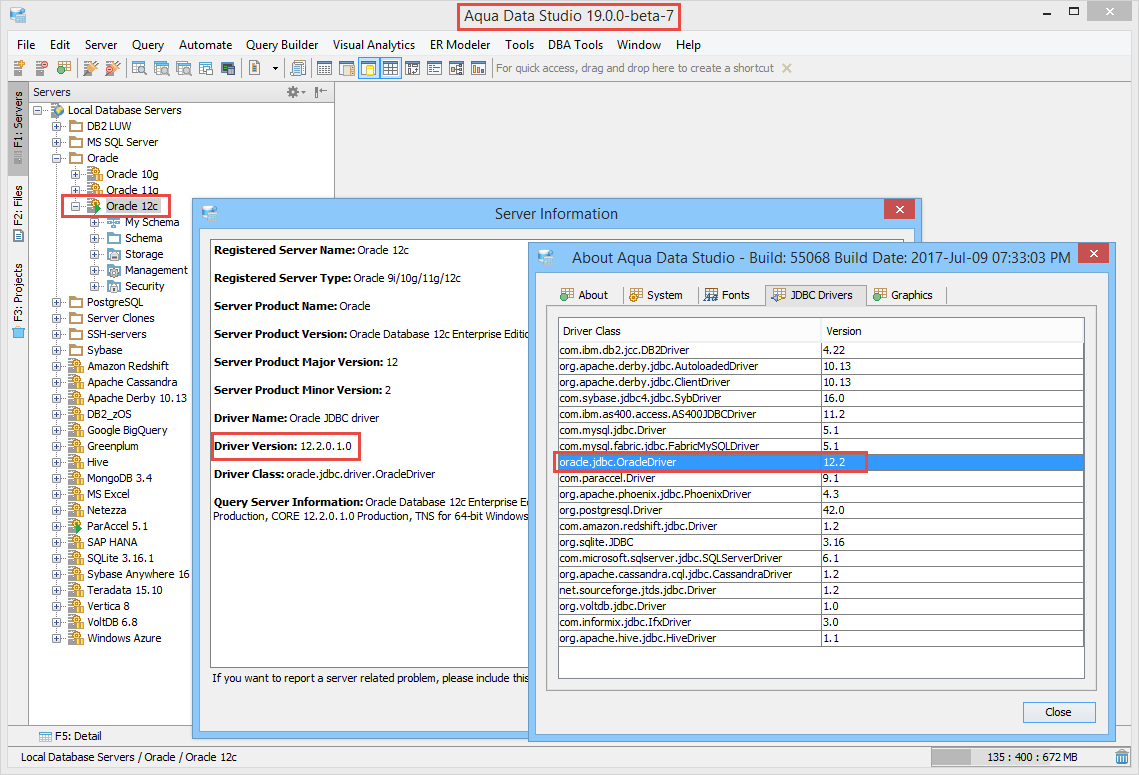1139x775 pixels.
Task: Close the Server Information dialog with red X
Action: tap(899, 209)
